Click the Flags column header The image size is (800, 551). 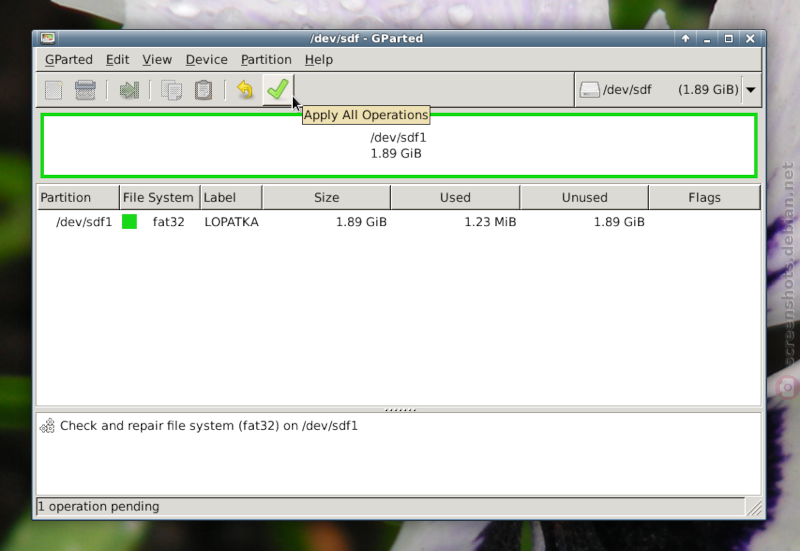(705, 197)
